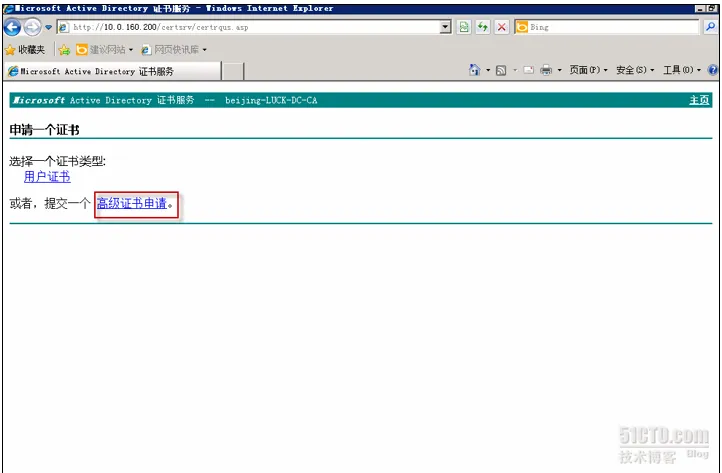Select the Microsoft Active Directory 证书服务 tab
This screenshot has height=473, width=722.
(113, 71)
